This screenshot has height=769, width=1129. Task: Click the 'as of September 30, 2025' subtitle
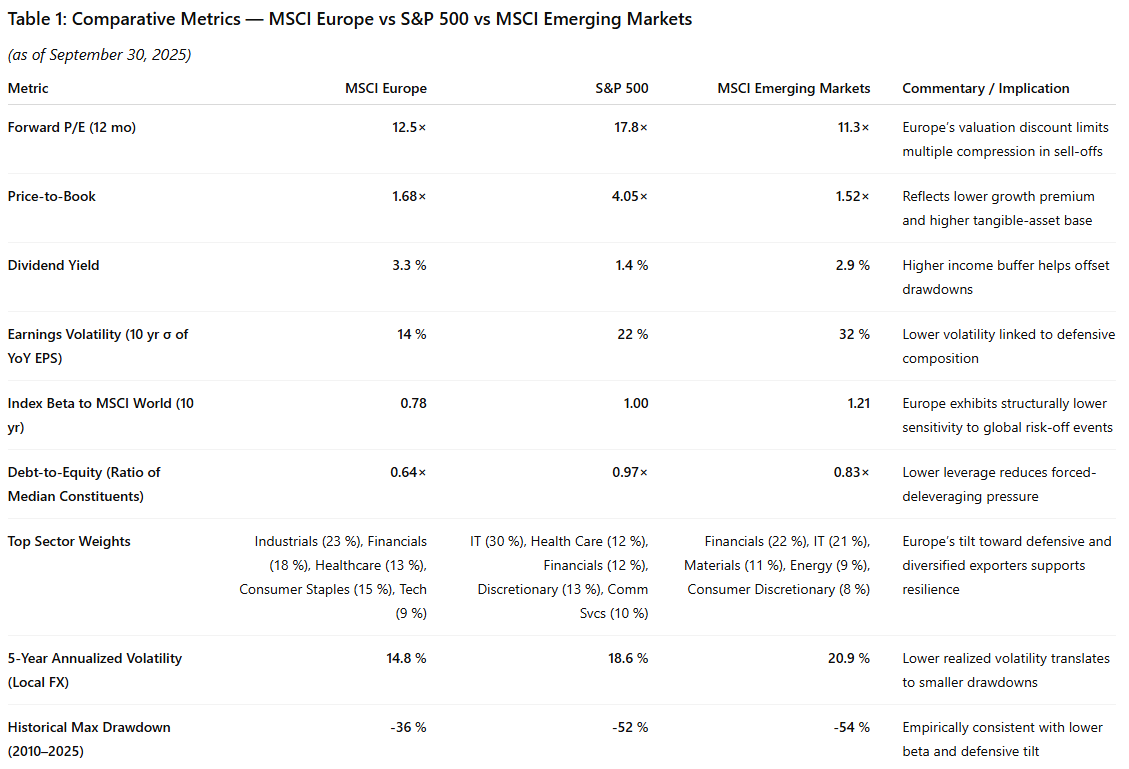coord(99,55)
